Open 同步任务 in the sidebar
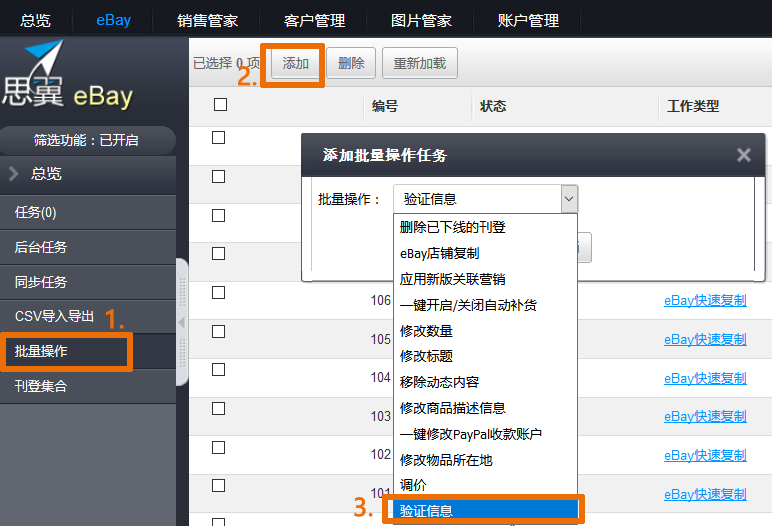The height and width of the screenshot is (526, 772). [x=88, y=282]
